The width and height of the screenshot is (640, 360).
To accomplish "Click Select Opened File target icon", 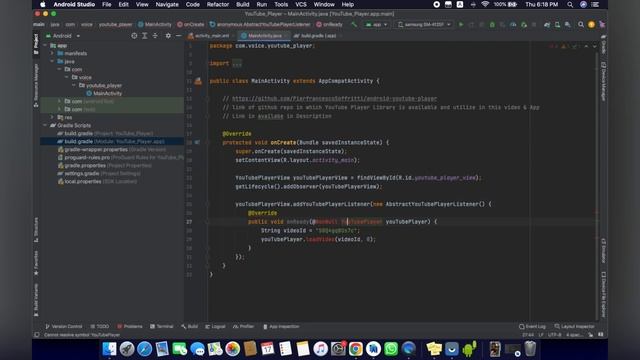I will [134, 36].
